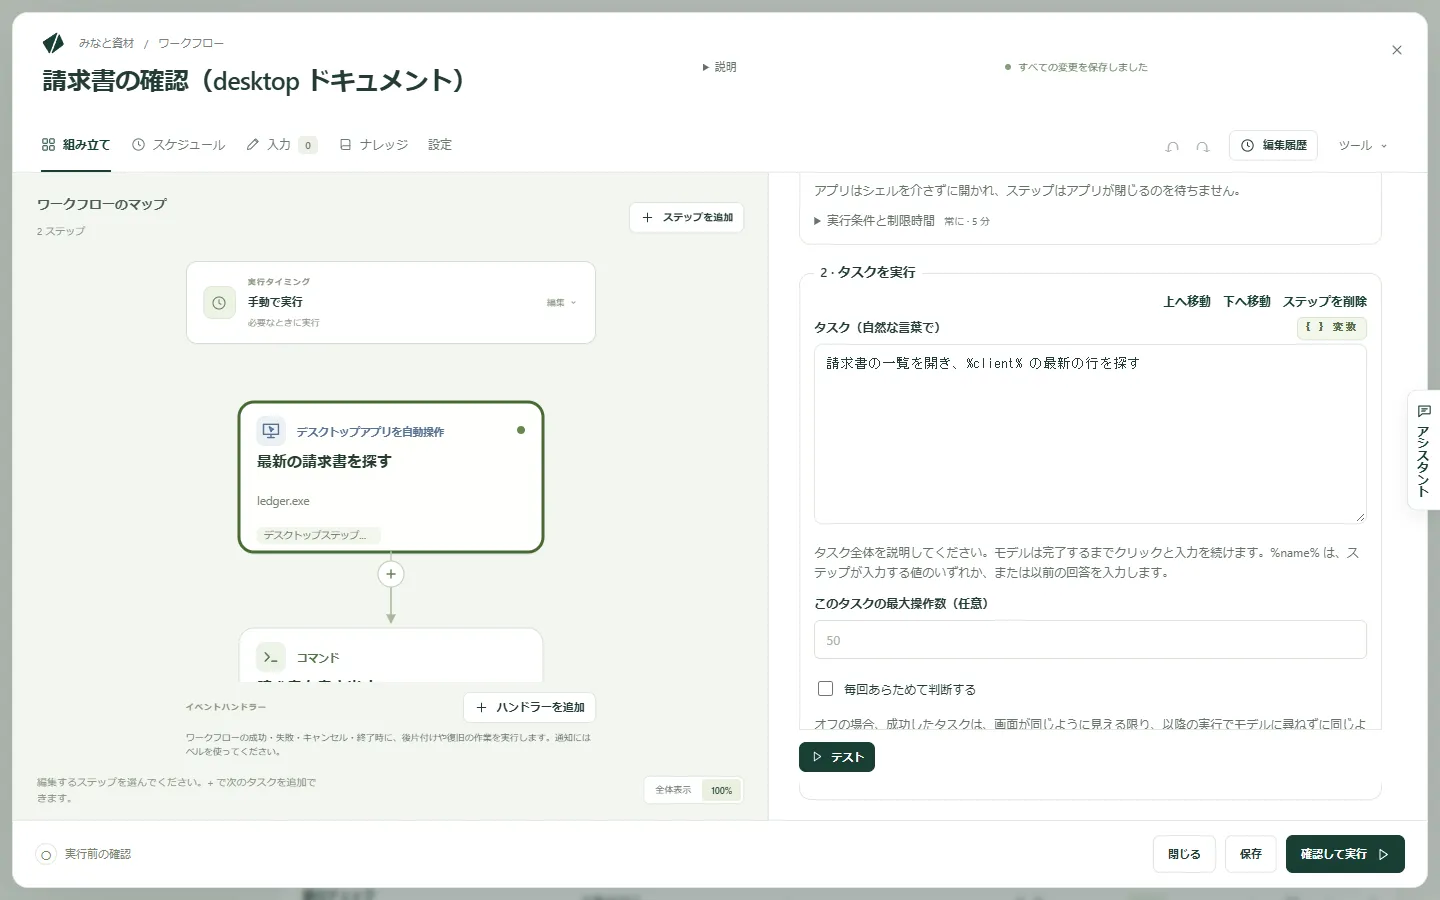Open the 編集 dropdown on trigger card
The image size is (1440, 900).
coord(561,302)
